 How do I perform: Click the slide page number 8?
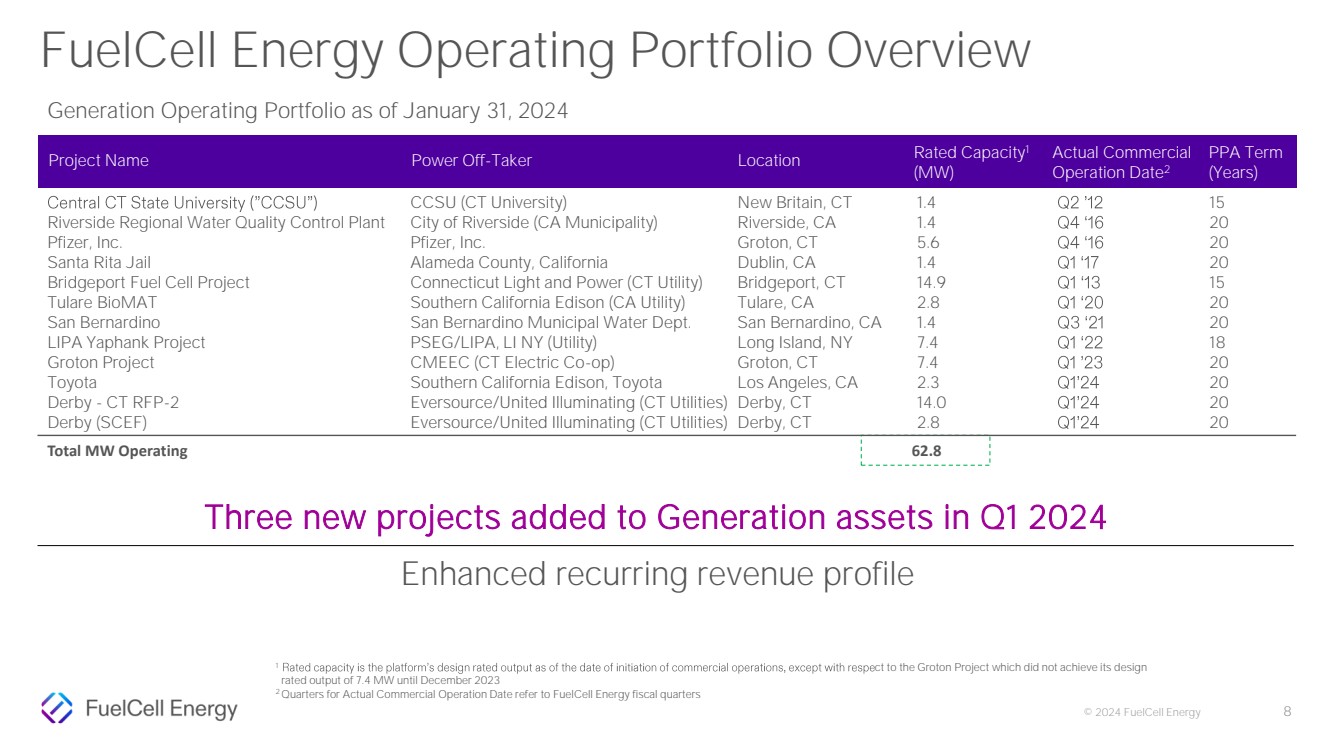pos(1287,712)
